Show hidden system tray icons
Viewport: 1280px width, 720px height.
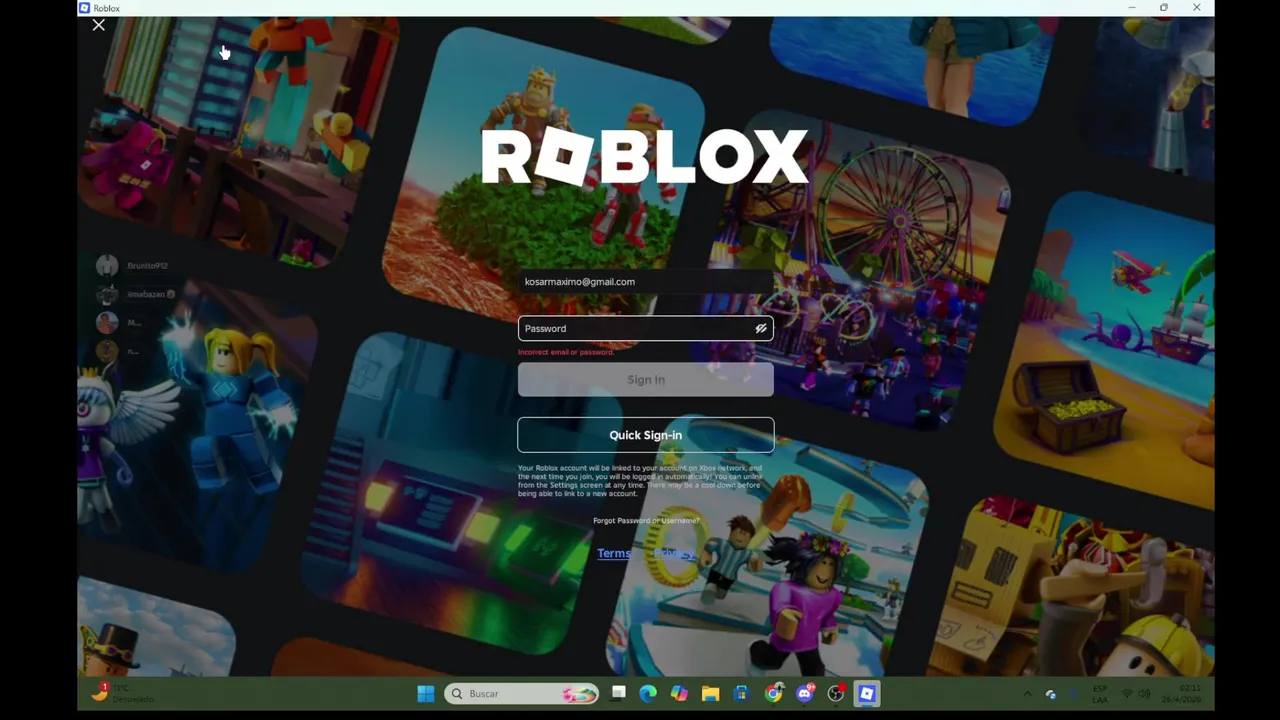coord(1027,693)
